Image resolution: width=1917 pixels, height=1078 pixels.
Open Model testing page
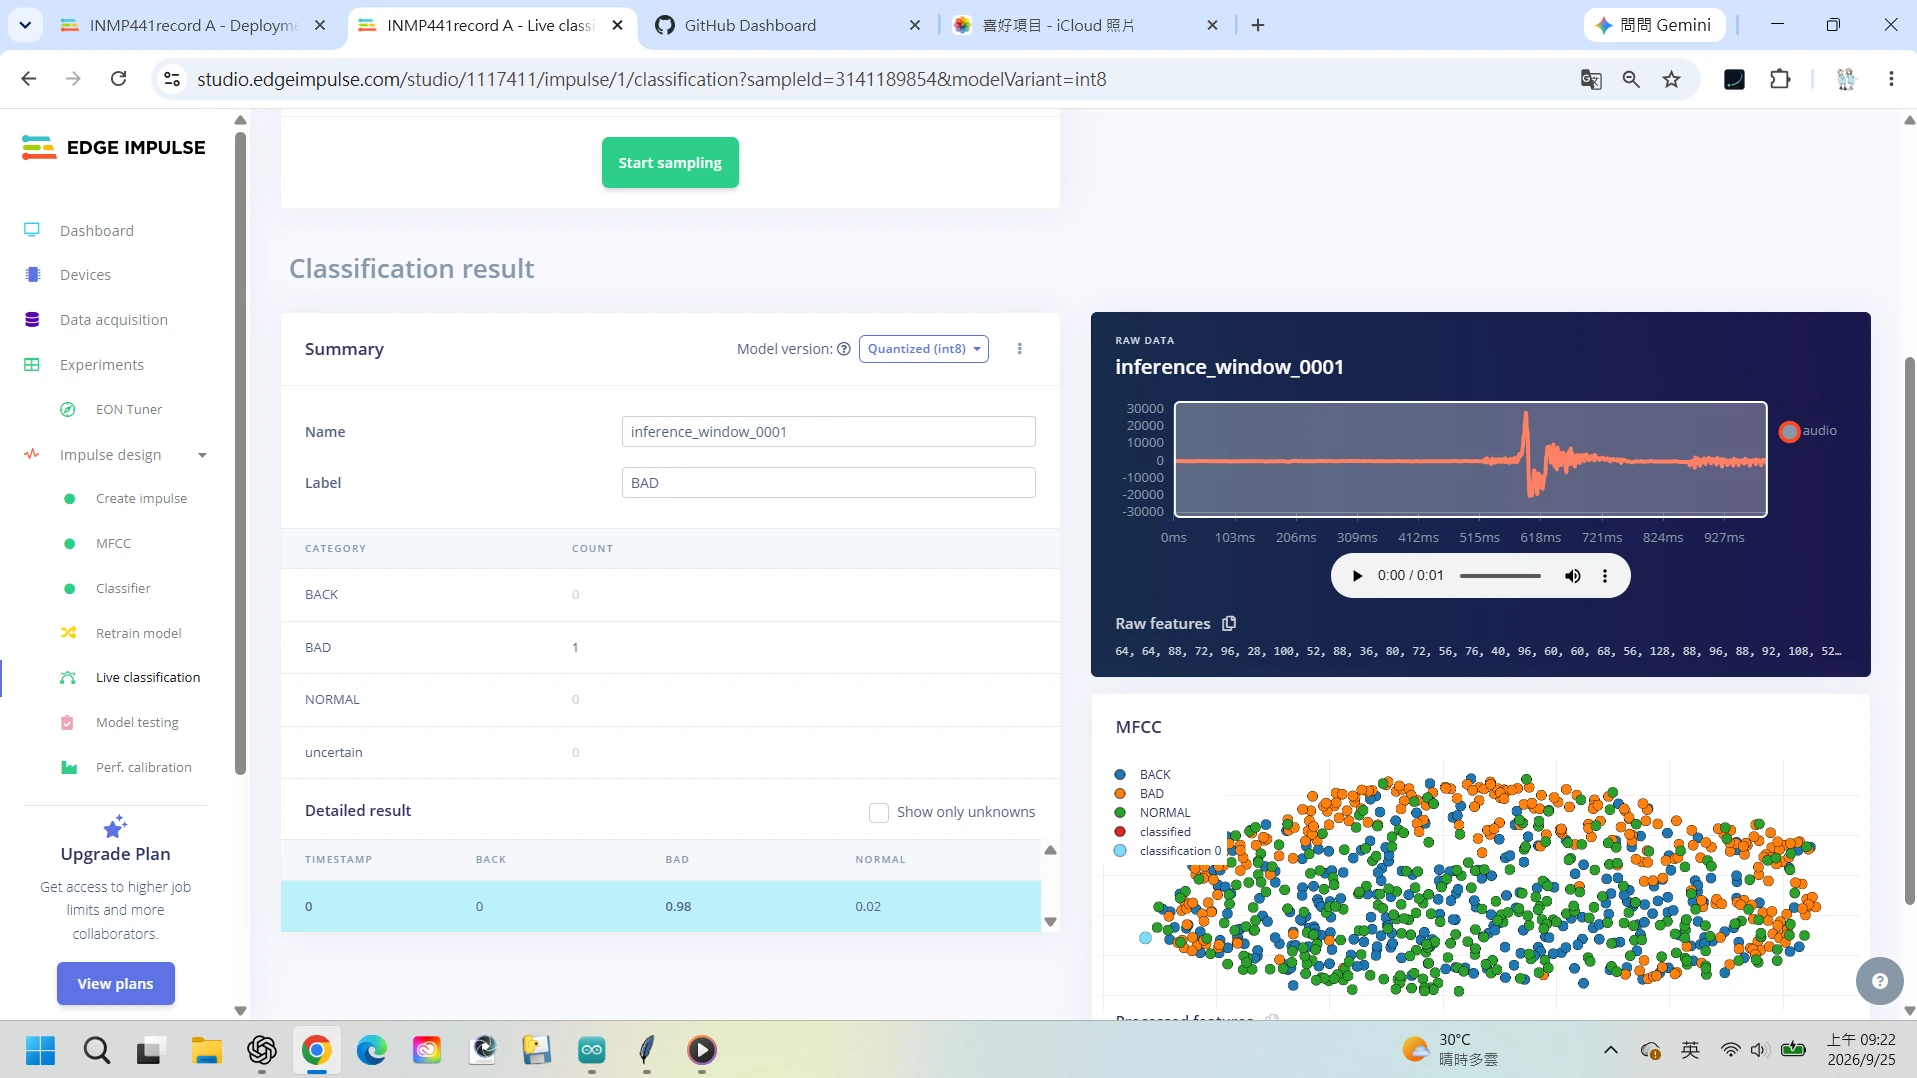[x=137, y=722]
